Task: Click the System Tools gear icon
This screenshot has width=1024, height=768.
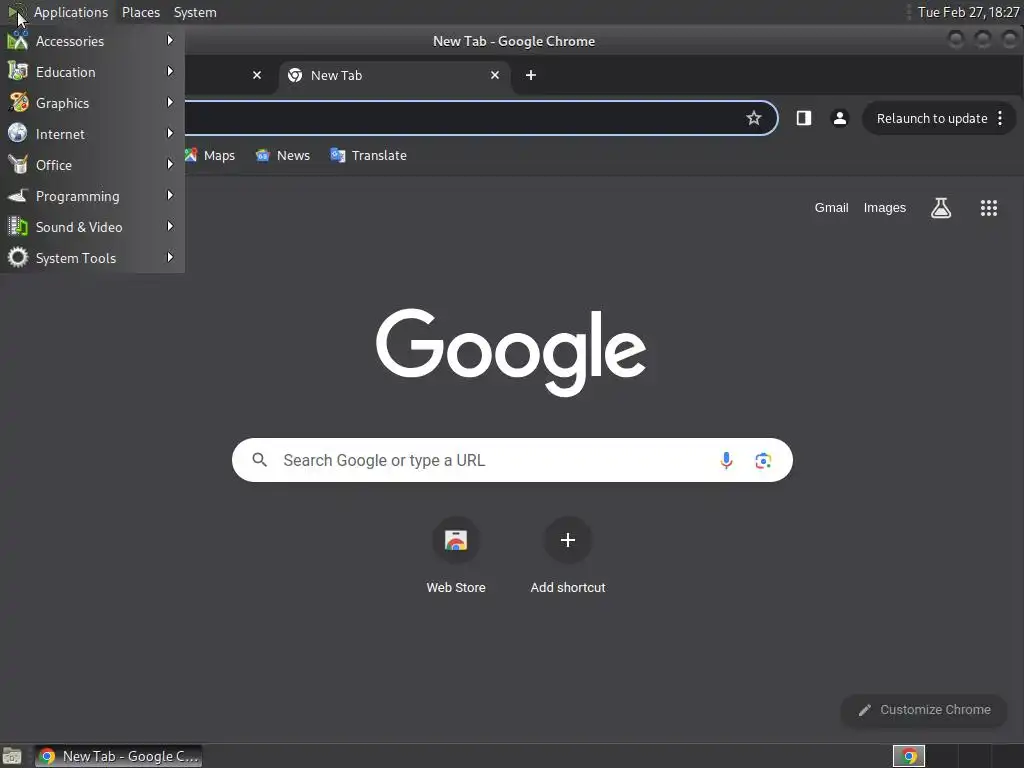Action: 18,257
